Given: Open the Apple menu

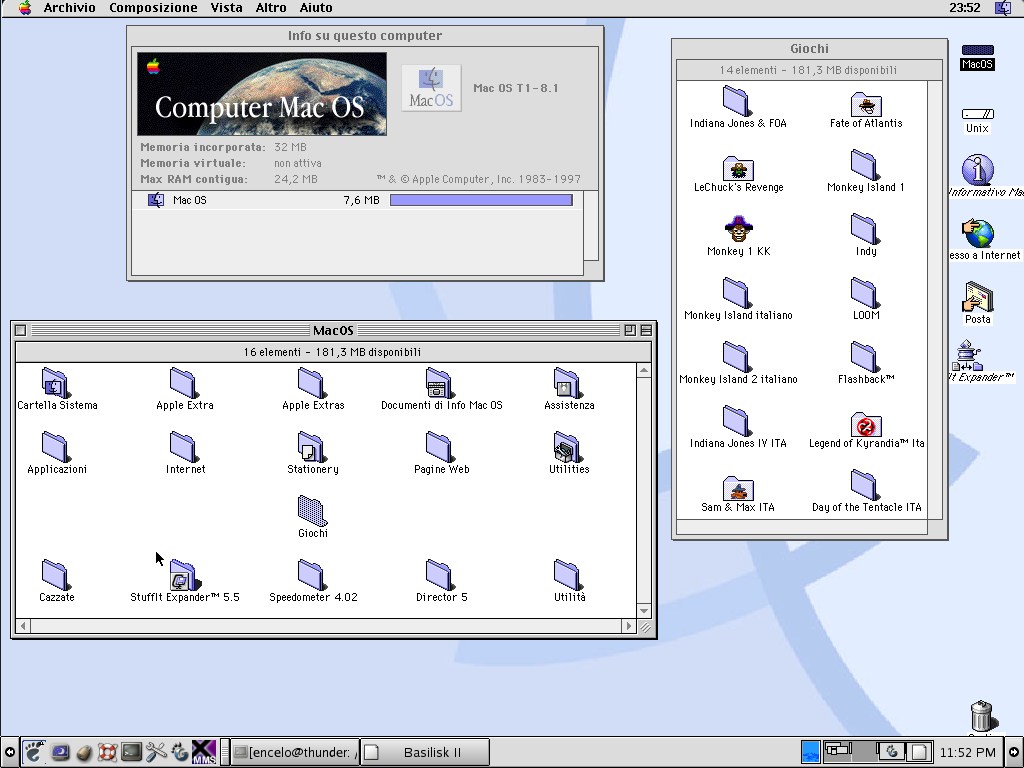Looking at the screenshot, I should click(x=25, y=8).
